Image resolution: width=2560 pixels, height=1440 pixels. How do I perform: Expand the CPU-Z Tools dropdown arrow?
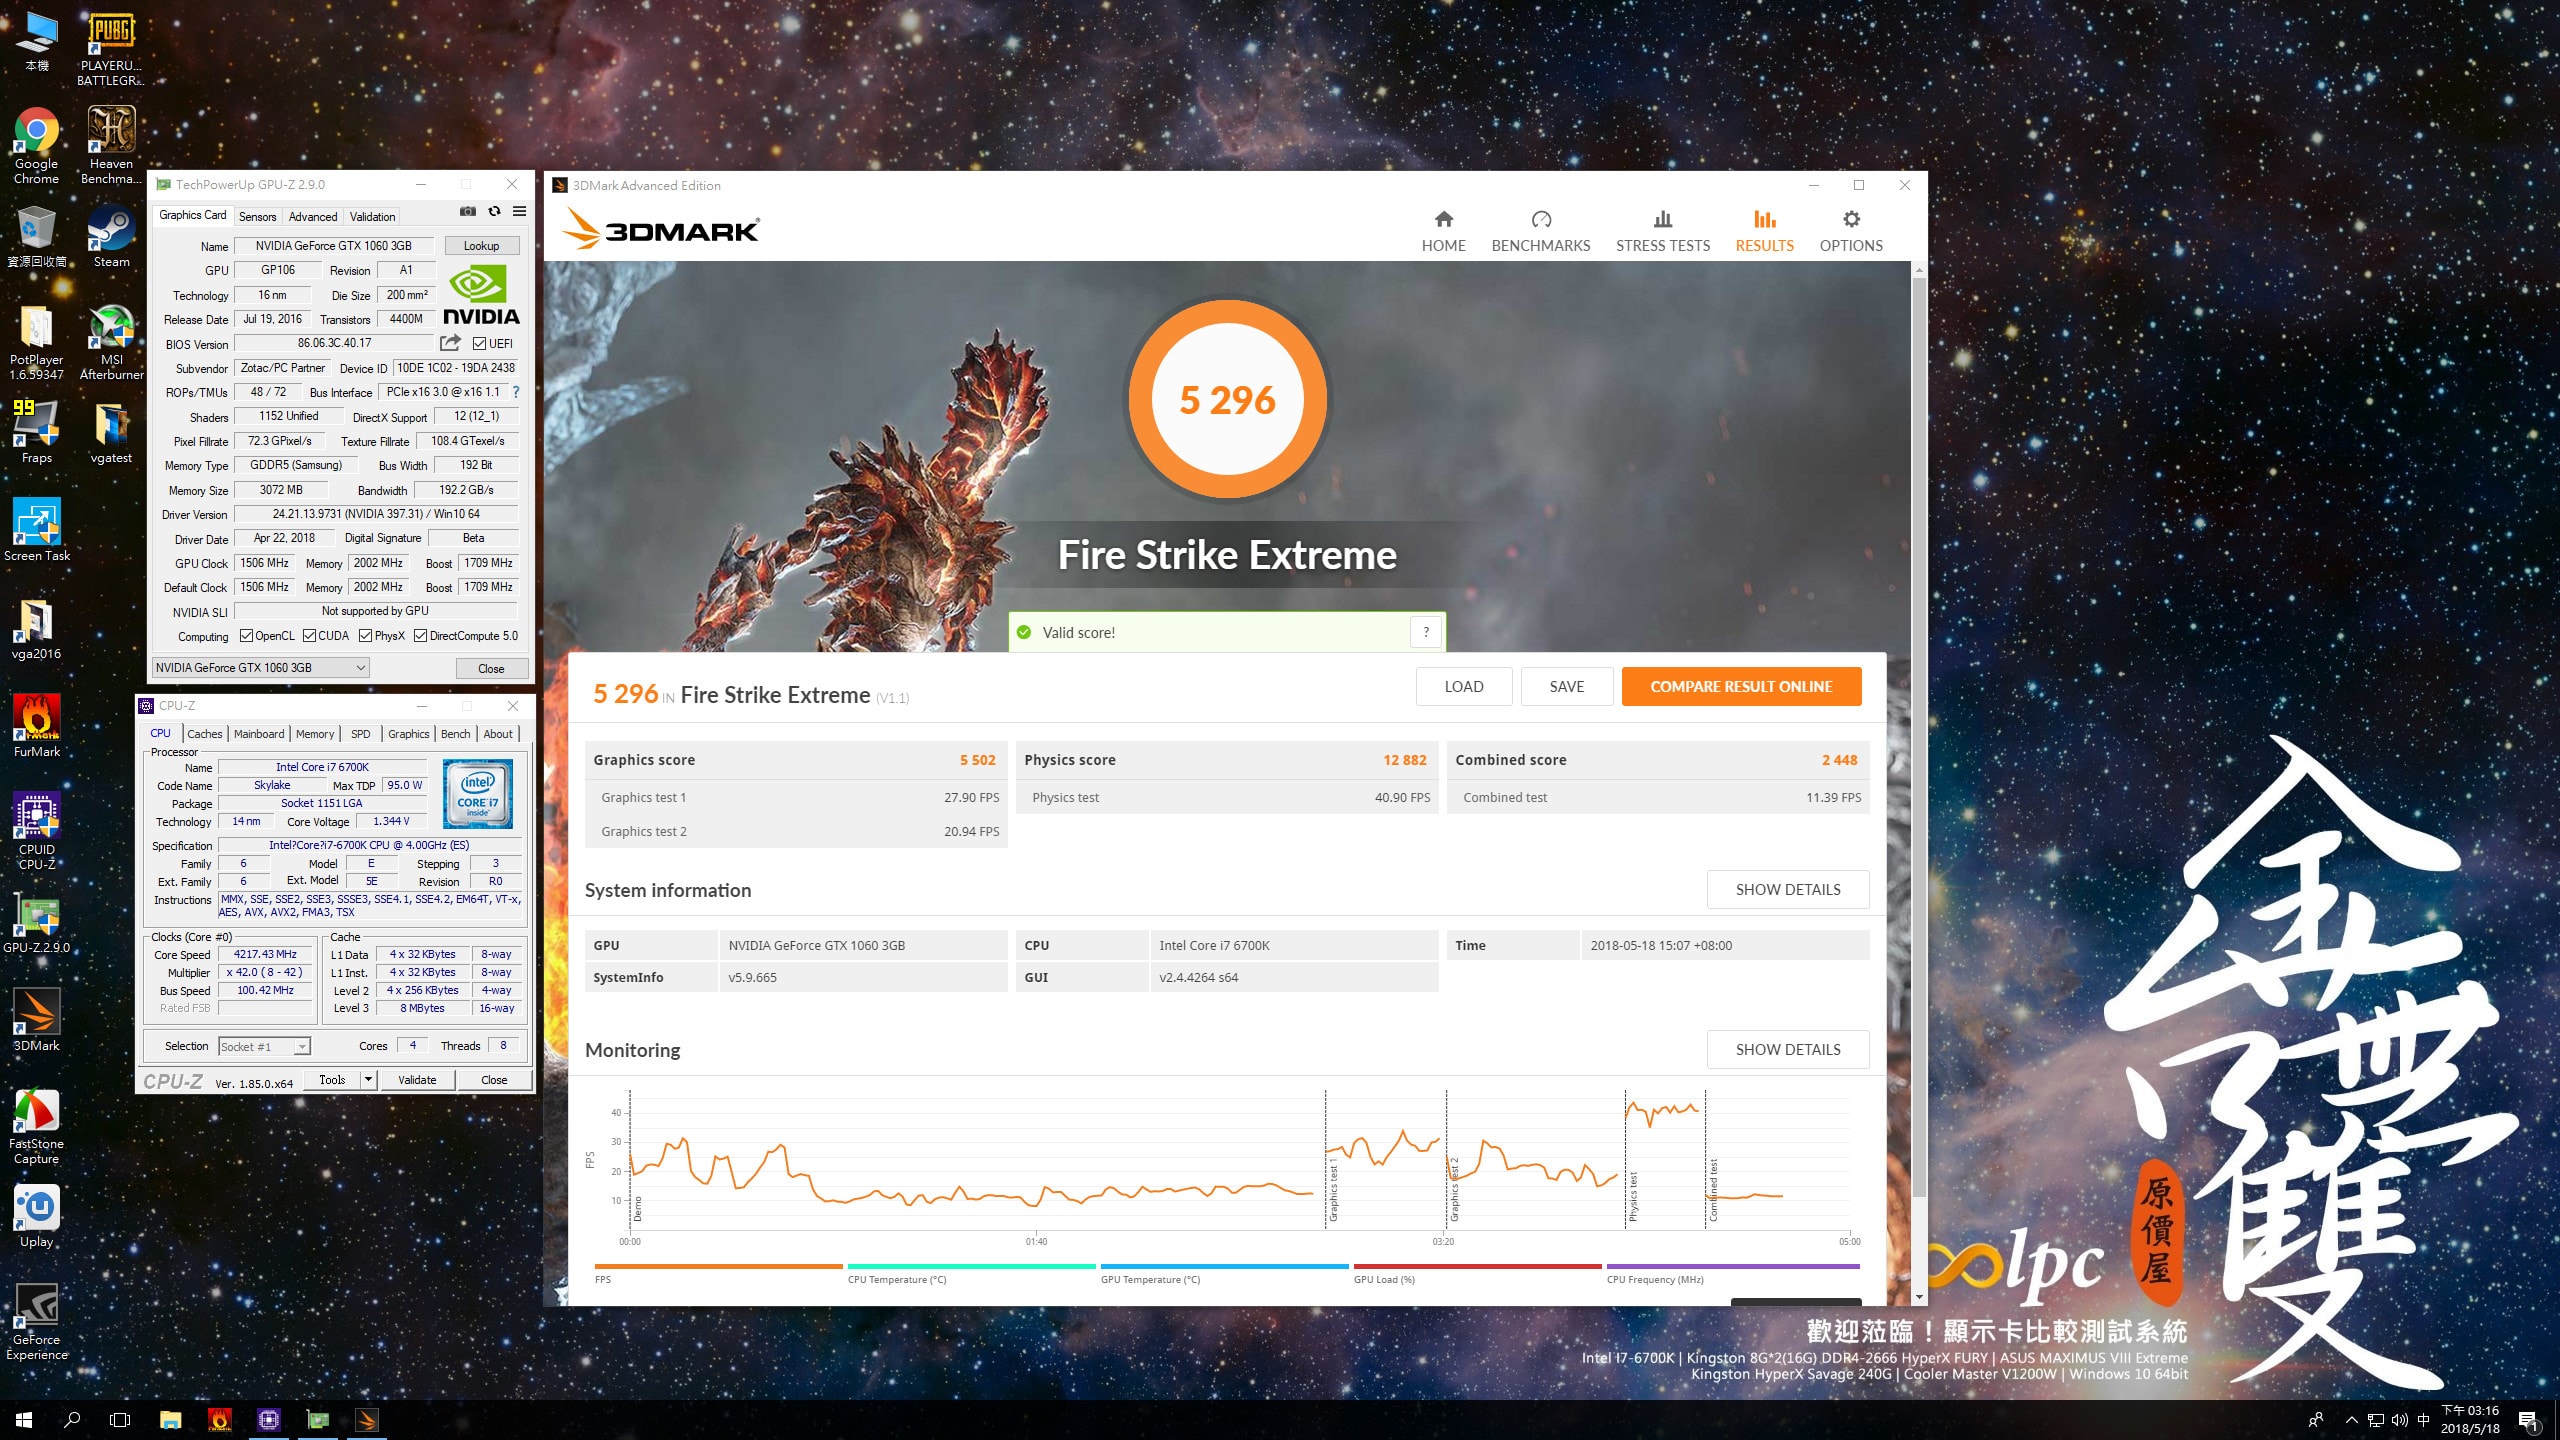point(368,1080)
